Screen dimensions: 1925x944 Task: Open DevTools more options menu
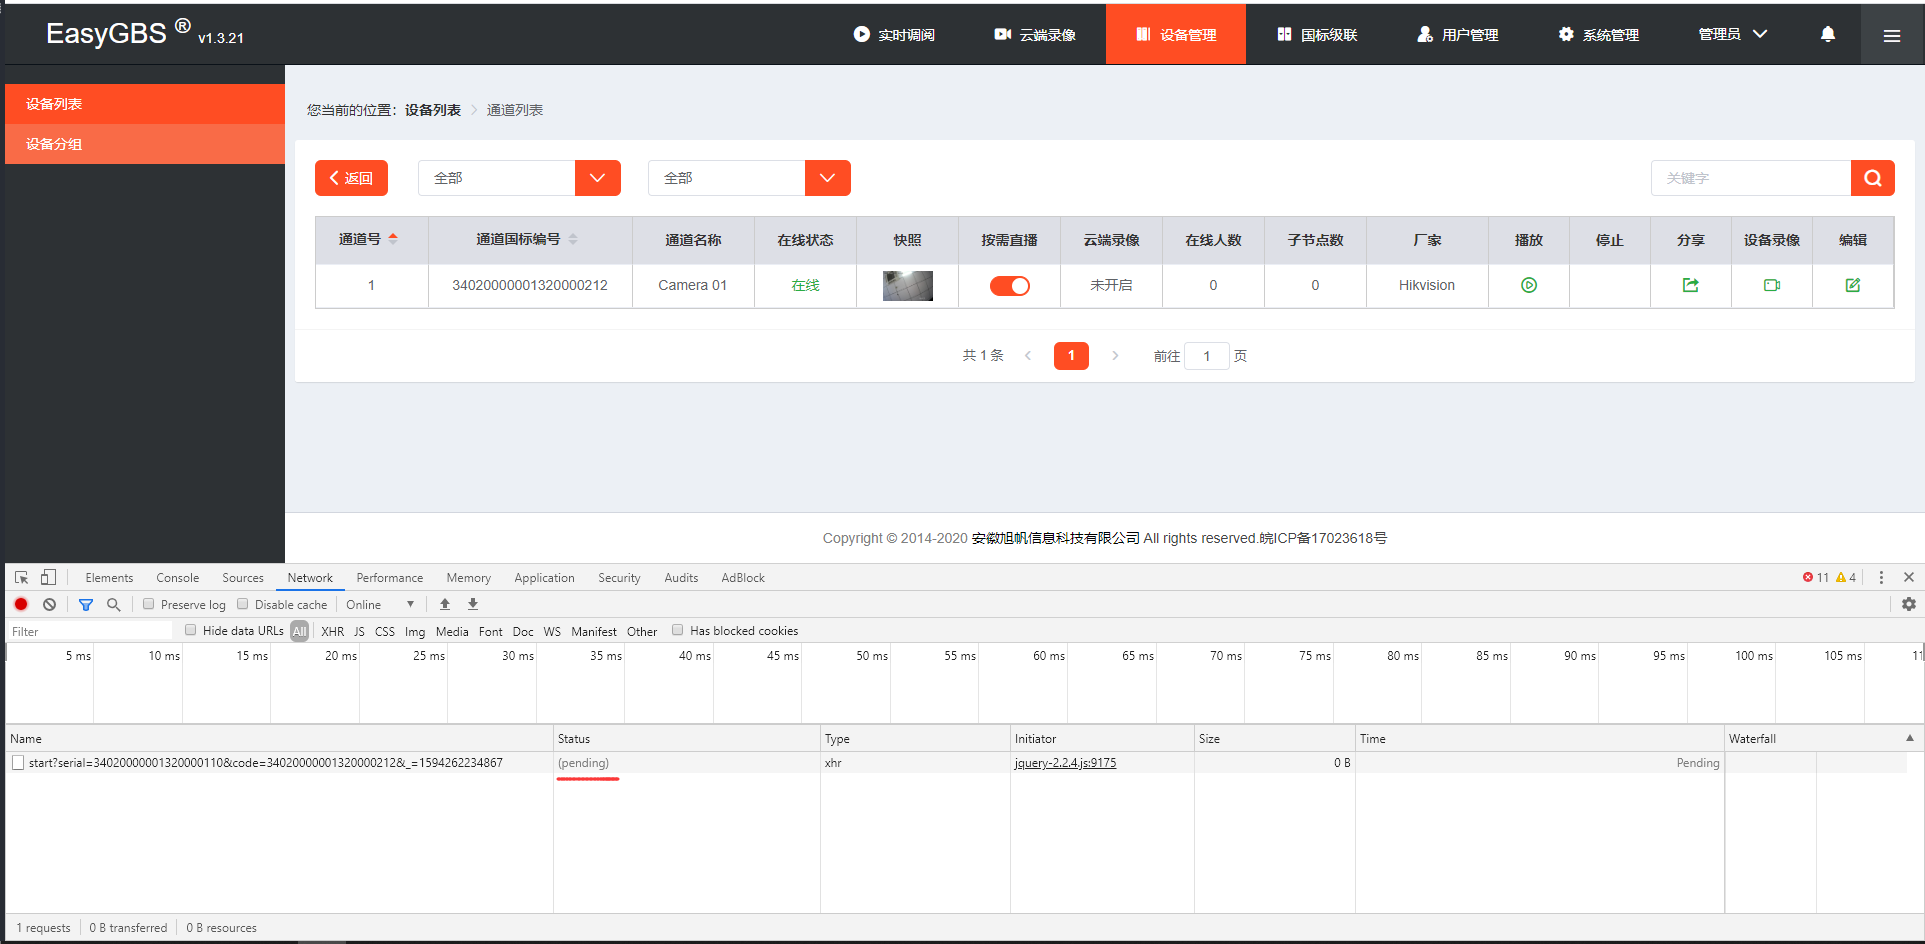point(1881,578)
